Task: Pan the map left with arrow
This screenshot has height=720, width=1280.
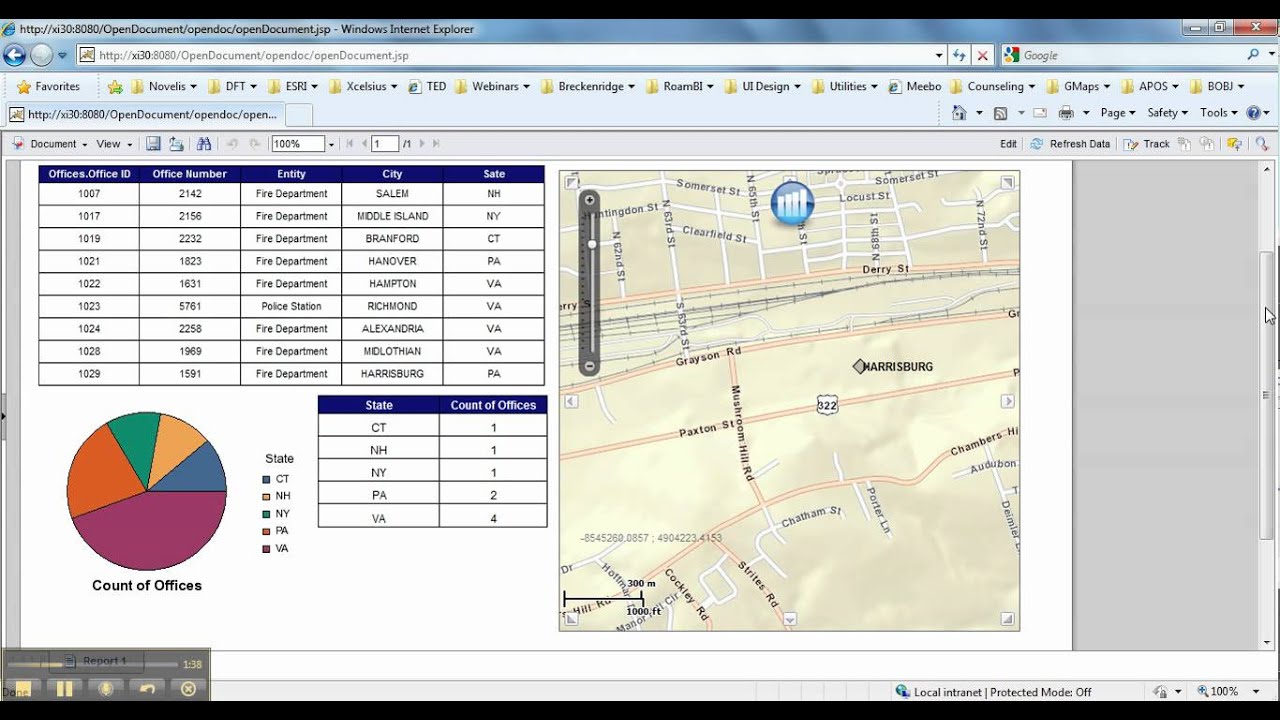Action: coord(571,401)
